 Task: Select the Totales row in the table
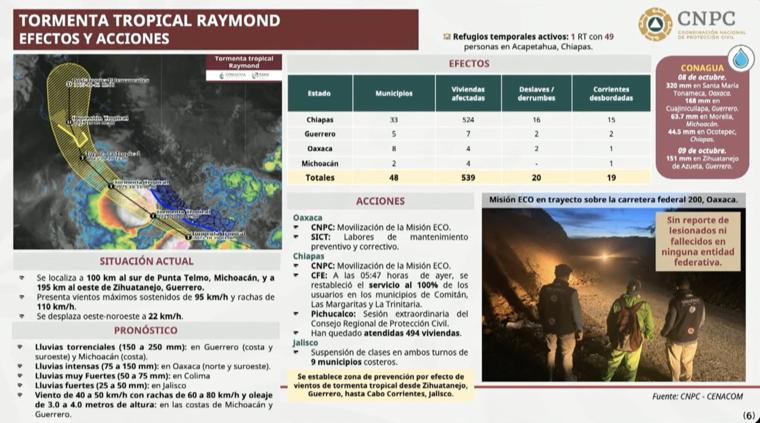pos(468,176)
